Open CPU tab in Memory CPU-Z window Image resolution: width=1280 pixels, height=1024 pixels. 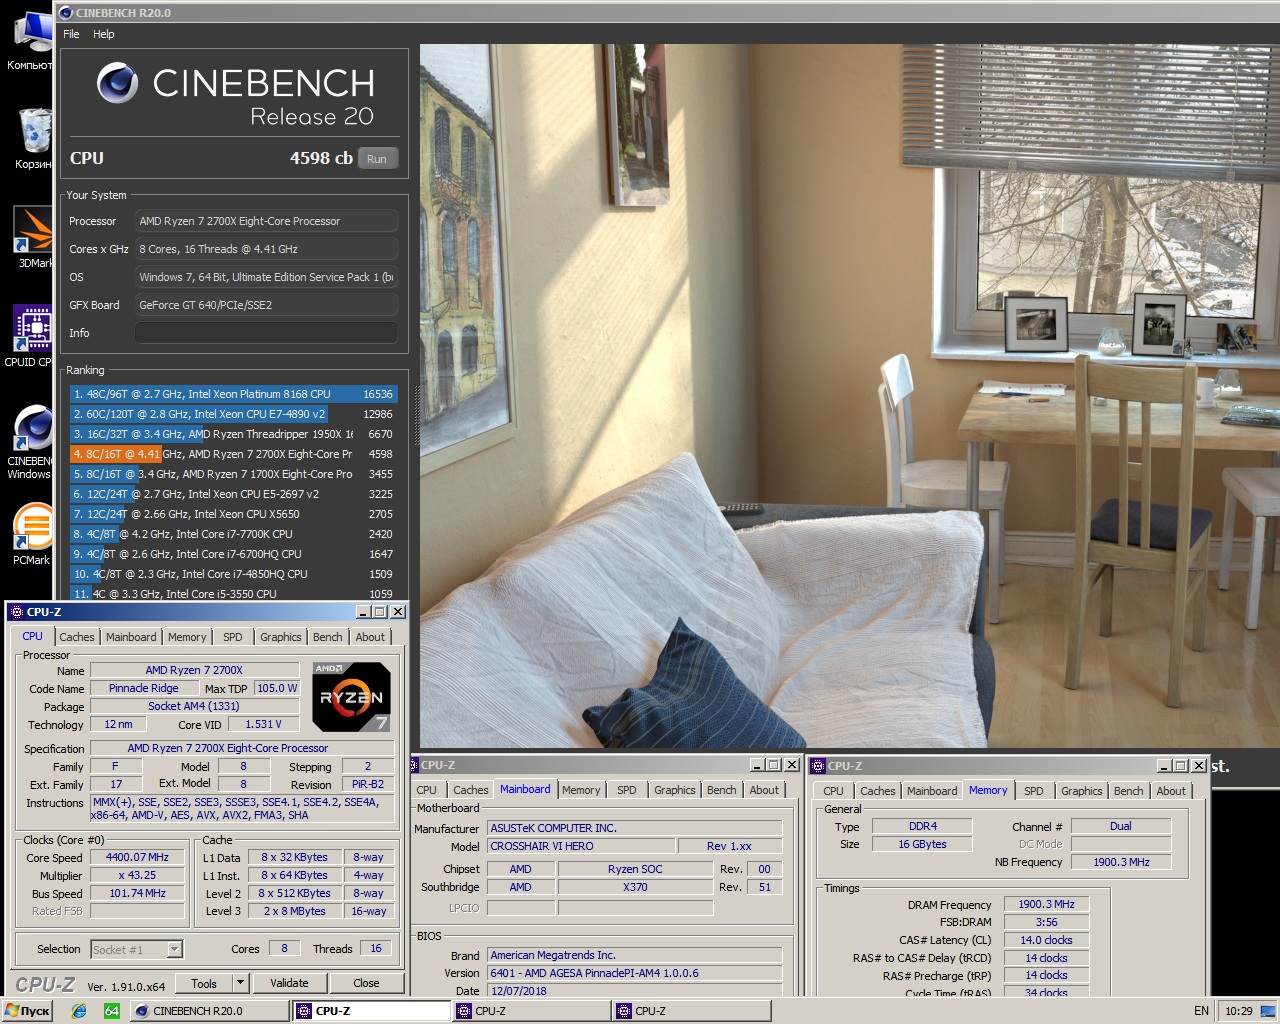click(834, 791)
